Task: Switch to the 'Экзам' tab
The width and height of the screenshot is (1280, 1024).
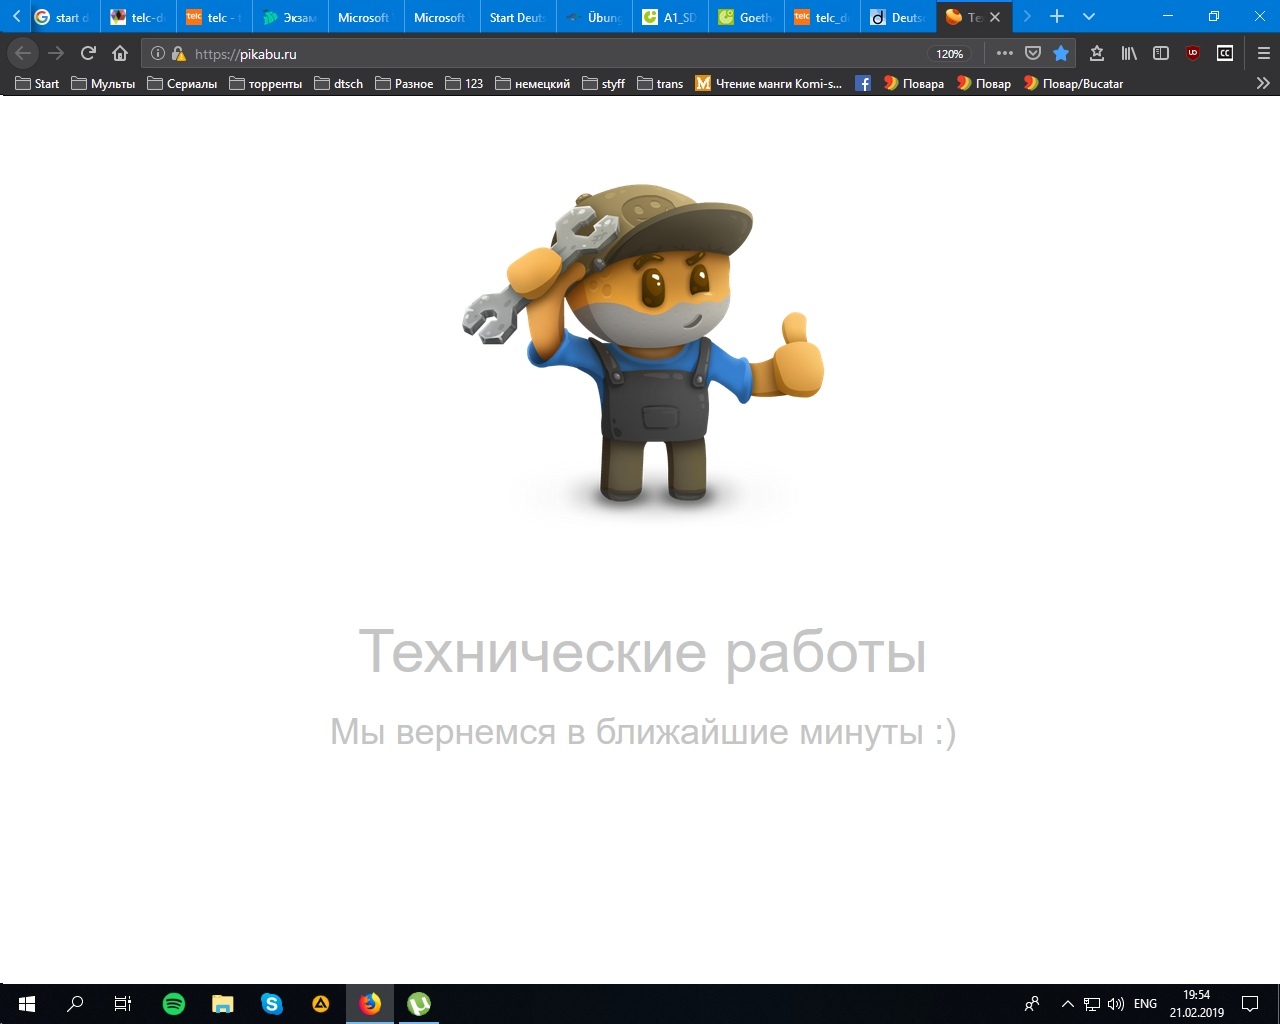Action: (289, 17)
